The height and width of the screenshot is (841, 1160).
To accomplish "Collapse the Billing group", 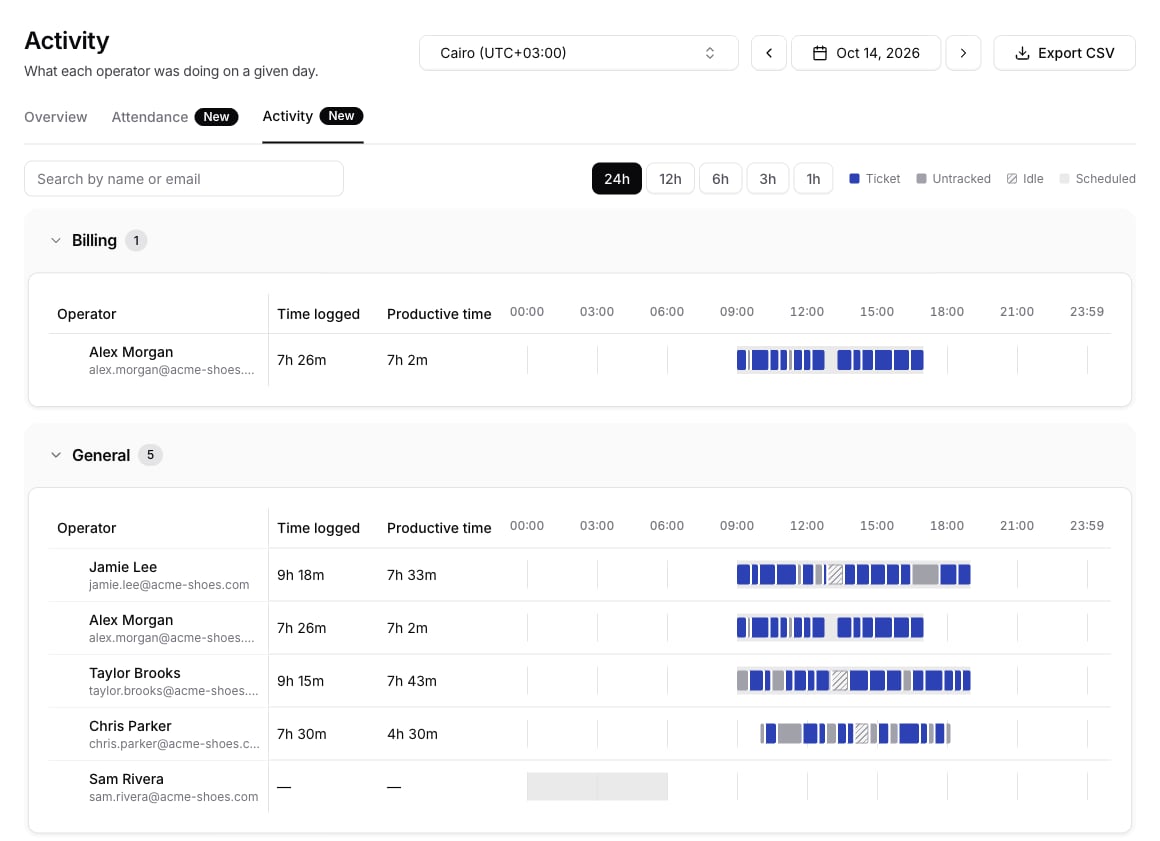I will pyautogui.click(x=55, y=240).
